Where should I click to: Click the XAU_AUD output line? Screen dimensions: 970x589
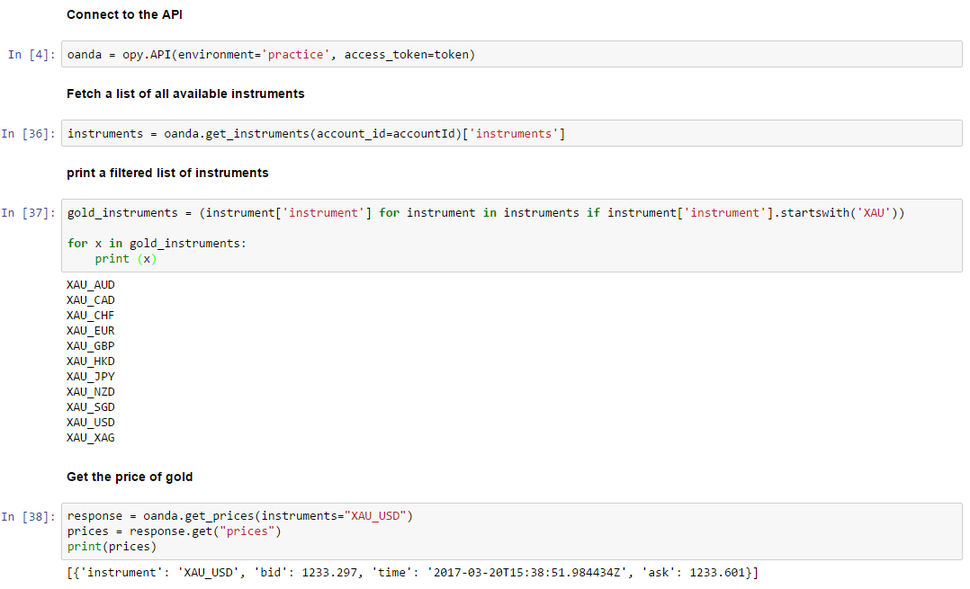click(x=91, y=285)
